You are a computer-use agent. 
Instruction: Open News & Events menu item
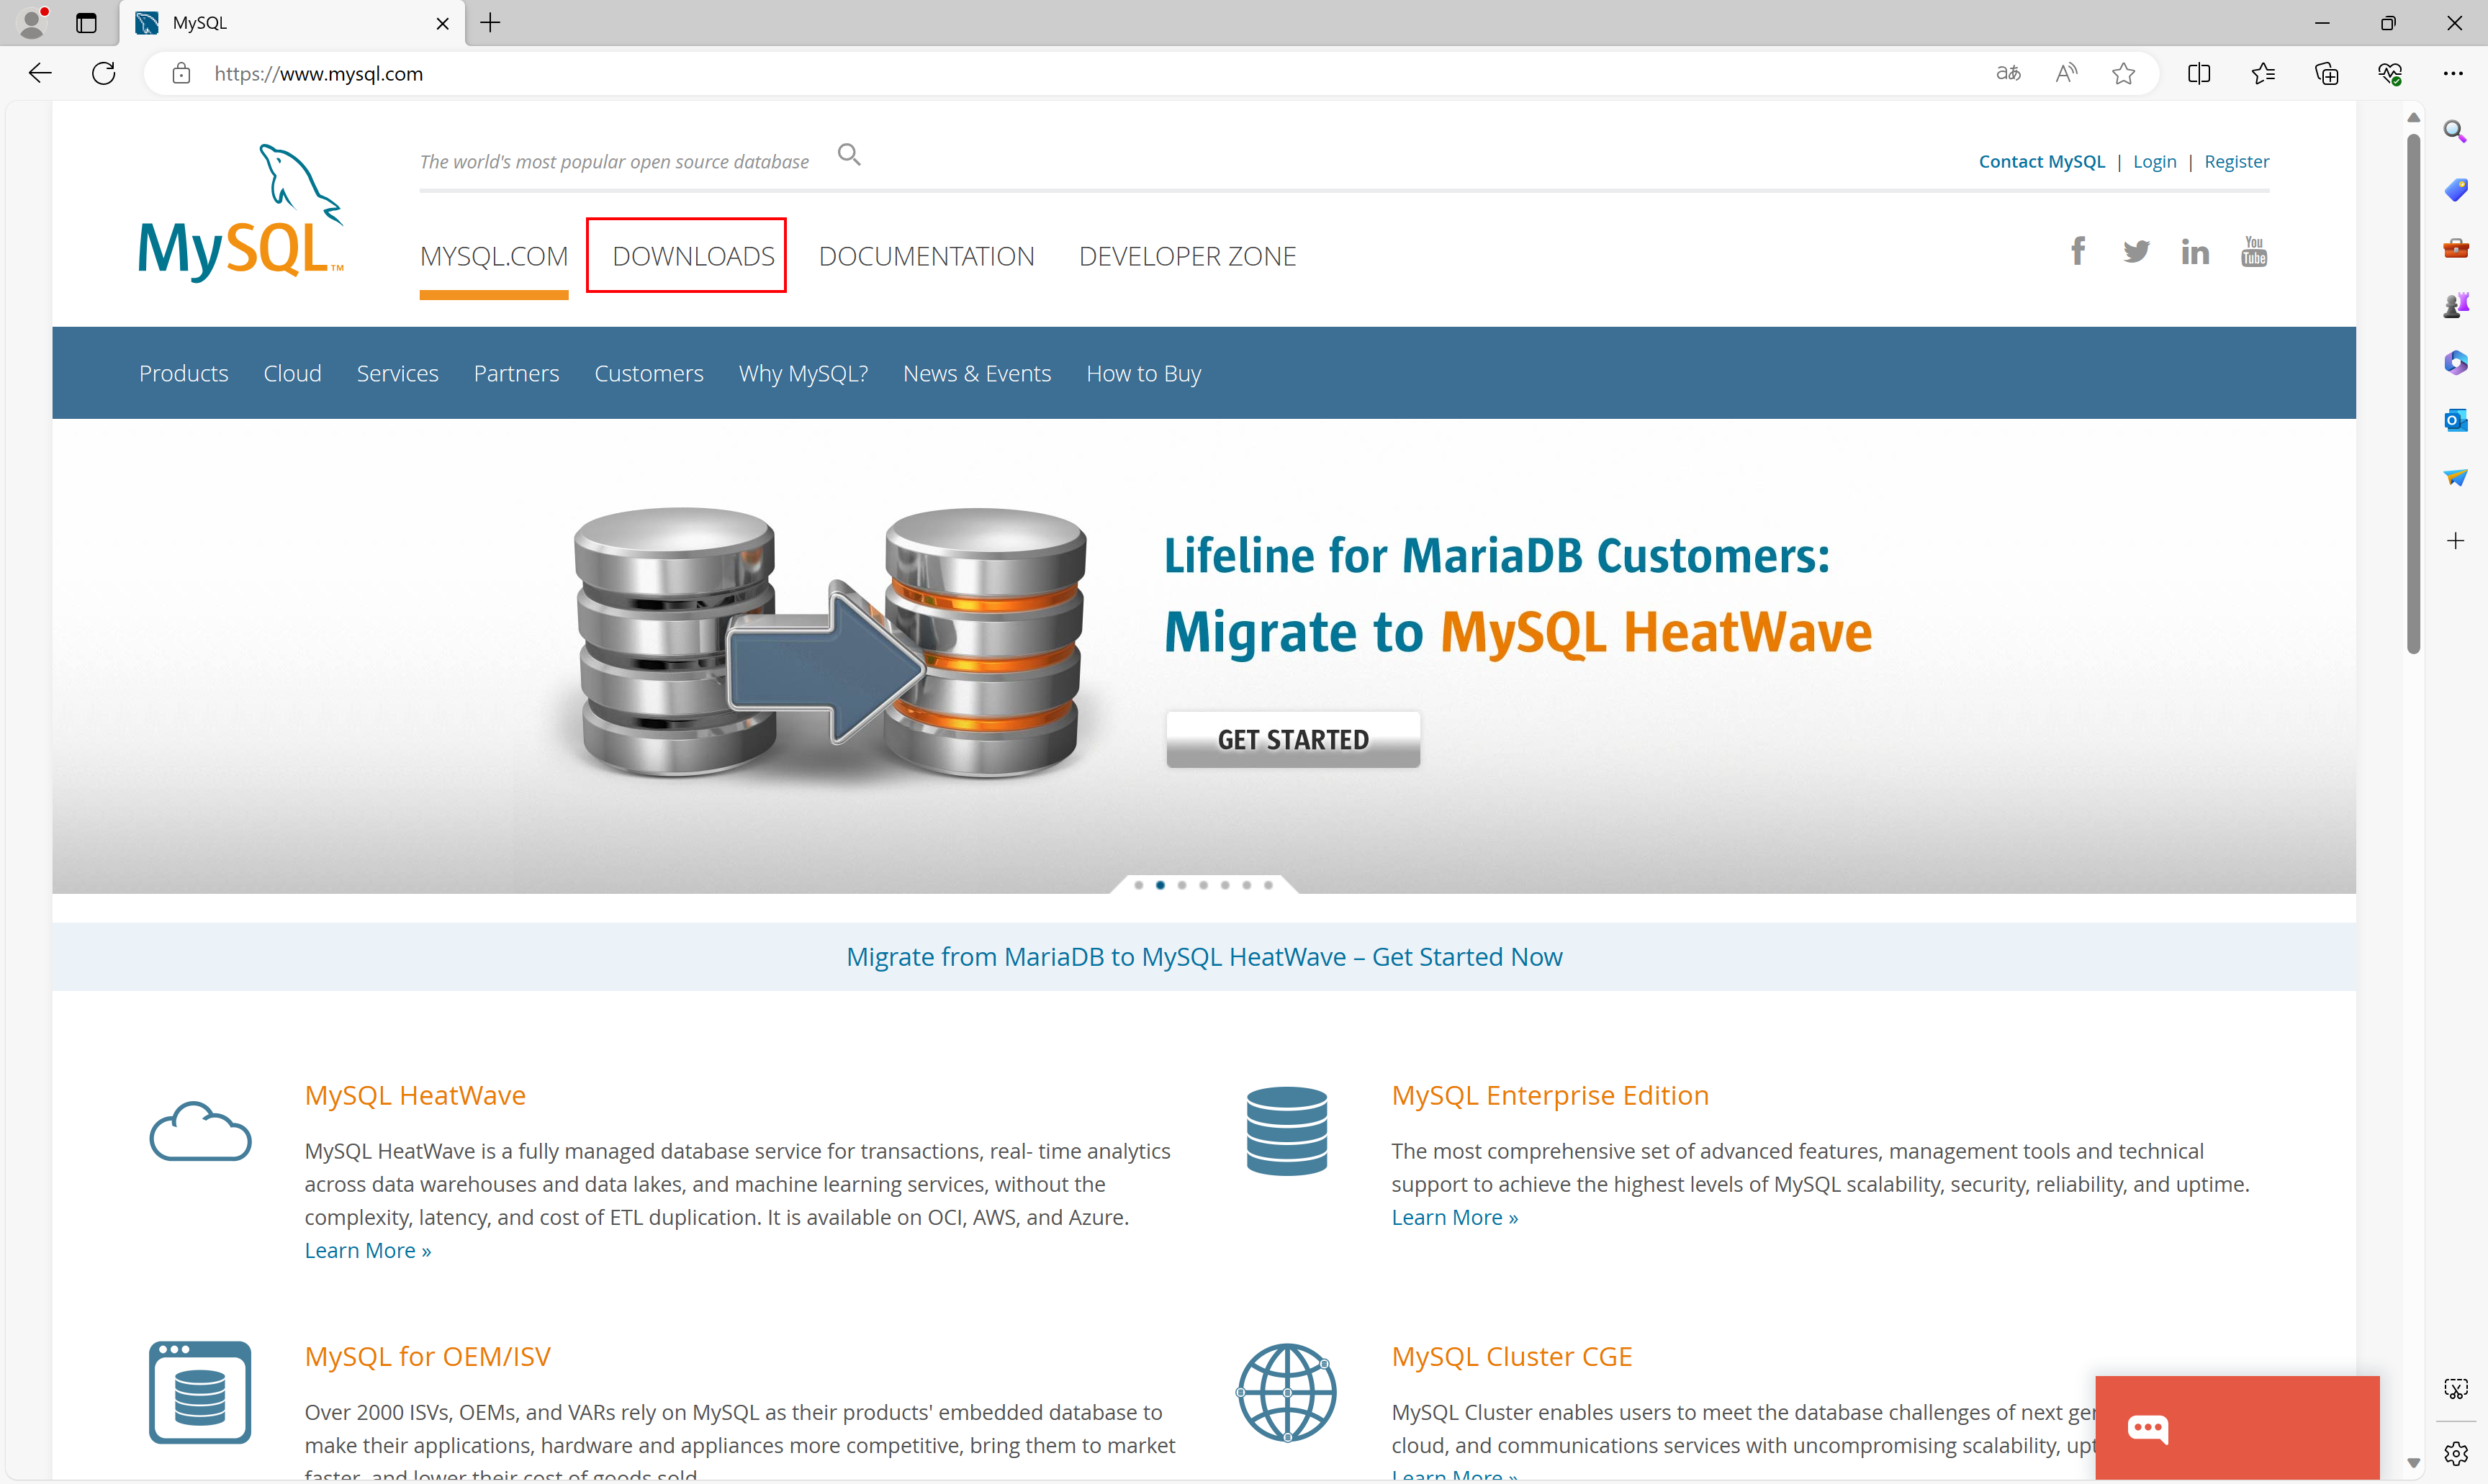coord(977,373)
